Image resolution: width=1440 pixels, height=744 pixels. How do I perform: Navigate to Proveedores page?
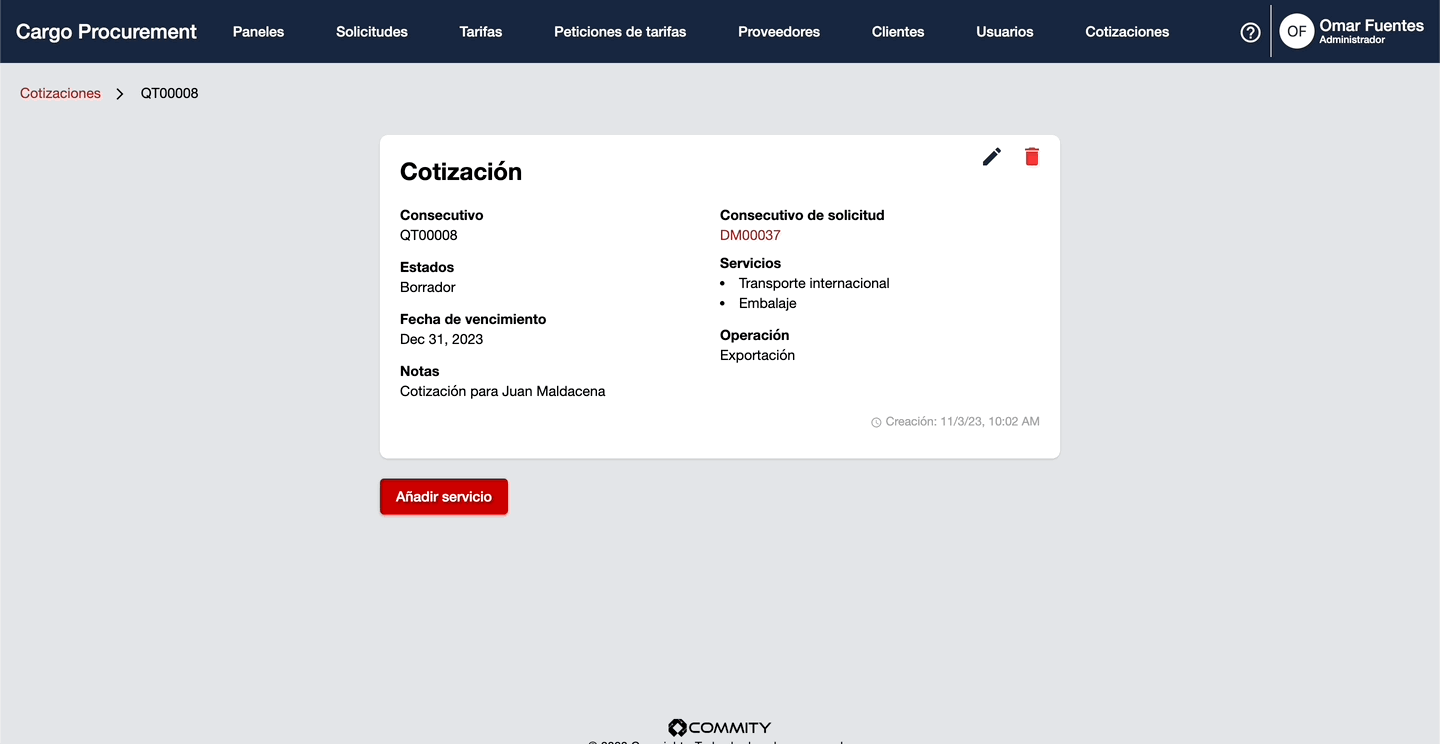tap(779, 32)
